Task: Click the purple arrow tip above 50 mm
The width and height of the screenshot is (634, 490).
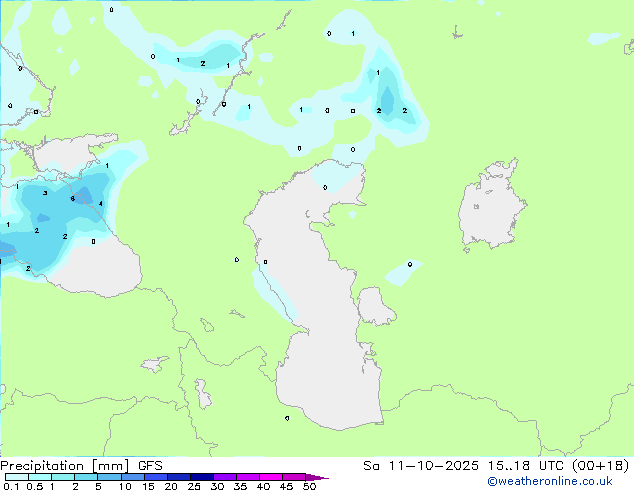Action: click(x=317, y=477)
